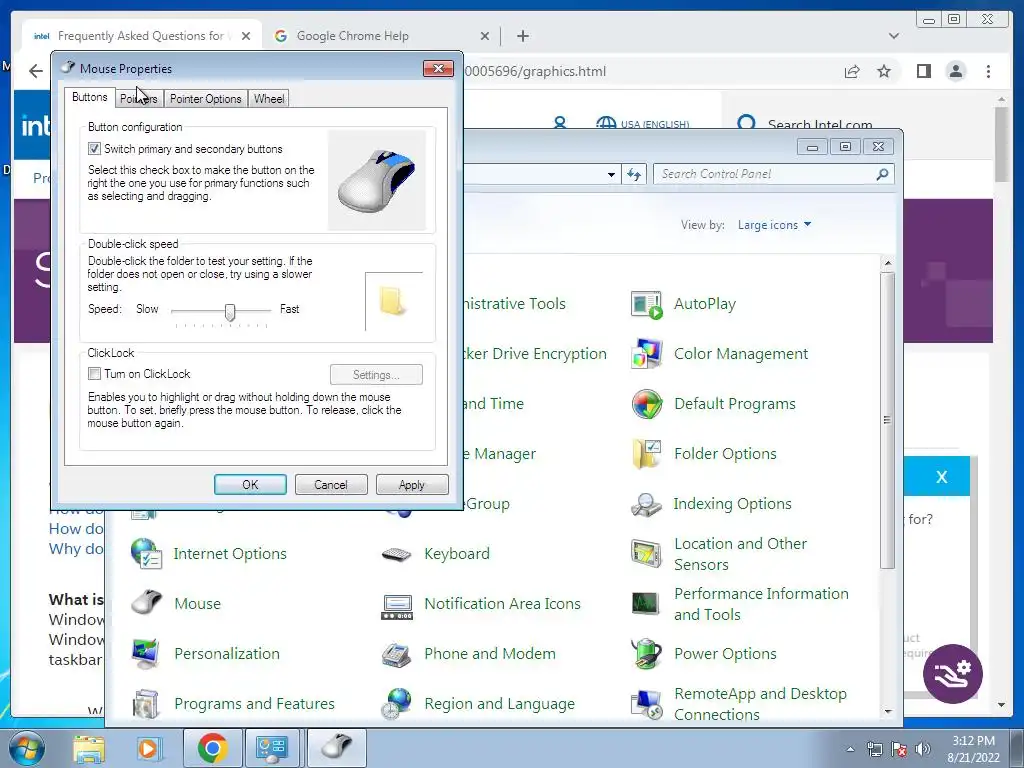
Task: Toggle the Chrome side panel icon
Action: tap(923, 71)
